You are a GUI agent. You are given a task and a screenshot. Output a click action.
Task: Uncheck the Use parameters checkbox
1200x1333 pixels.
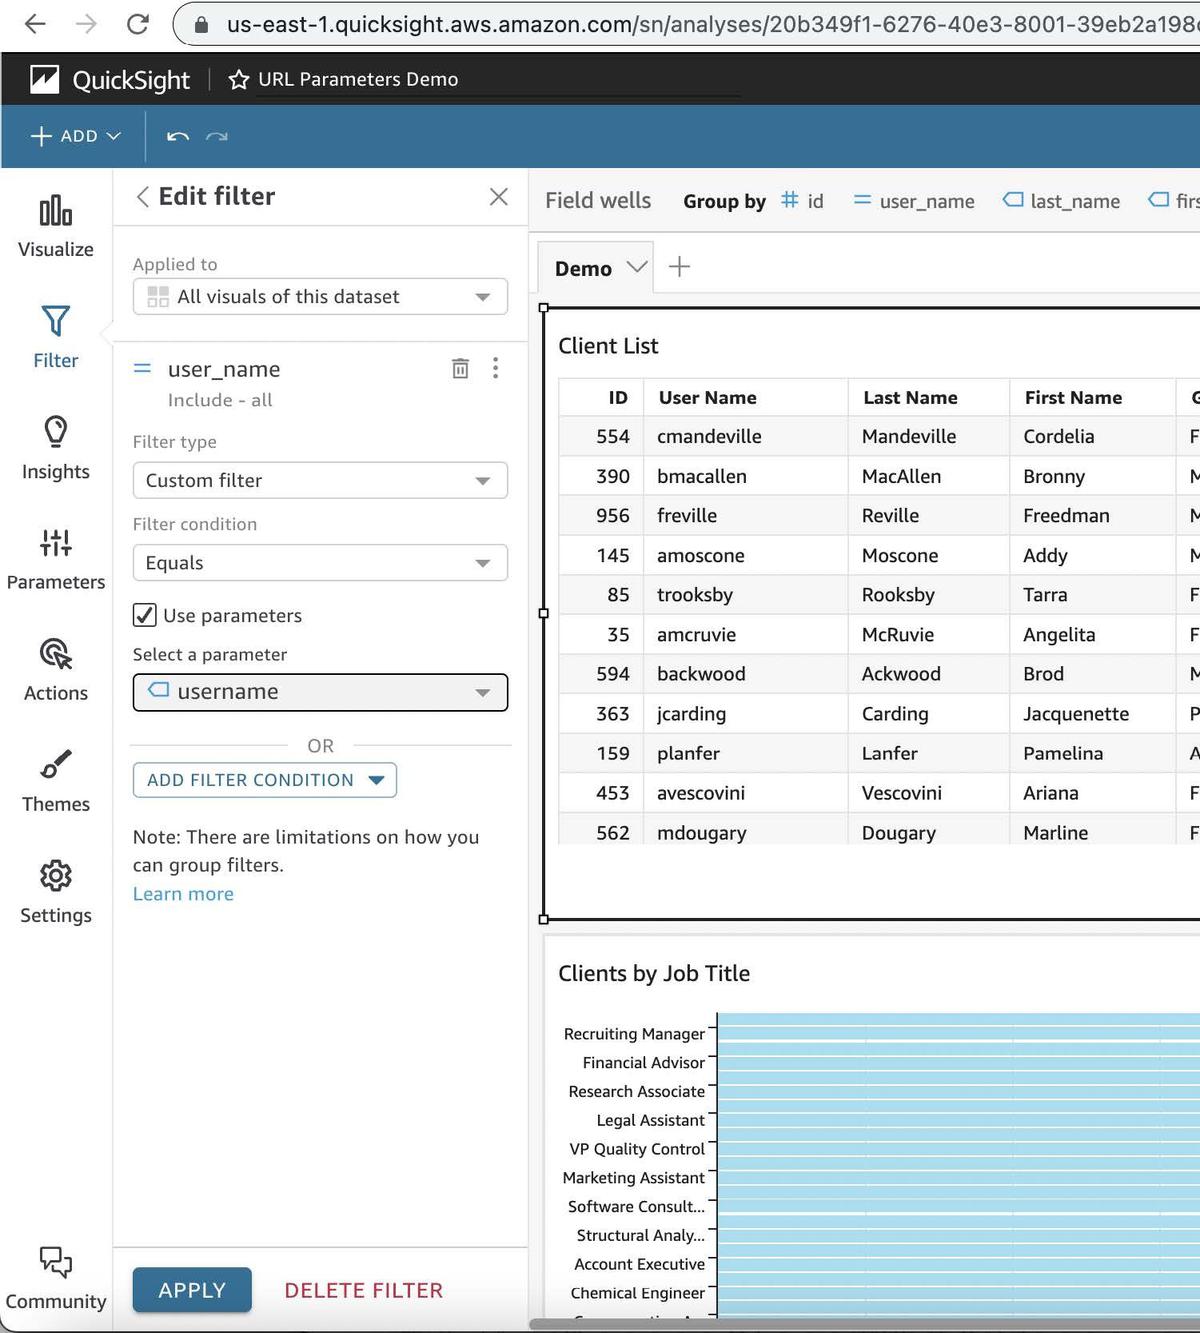coord(145,615)
